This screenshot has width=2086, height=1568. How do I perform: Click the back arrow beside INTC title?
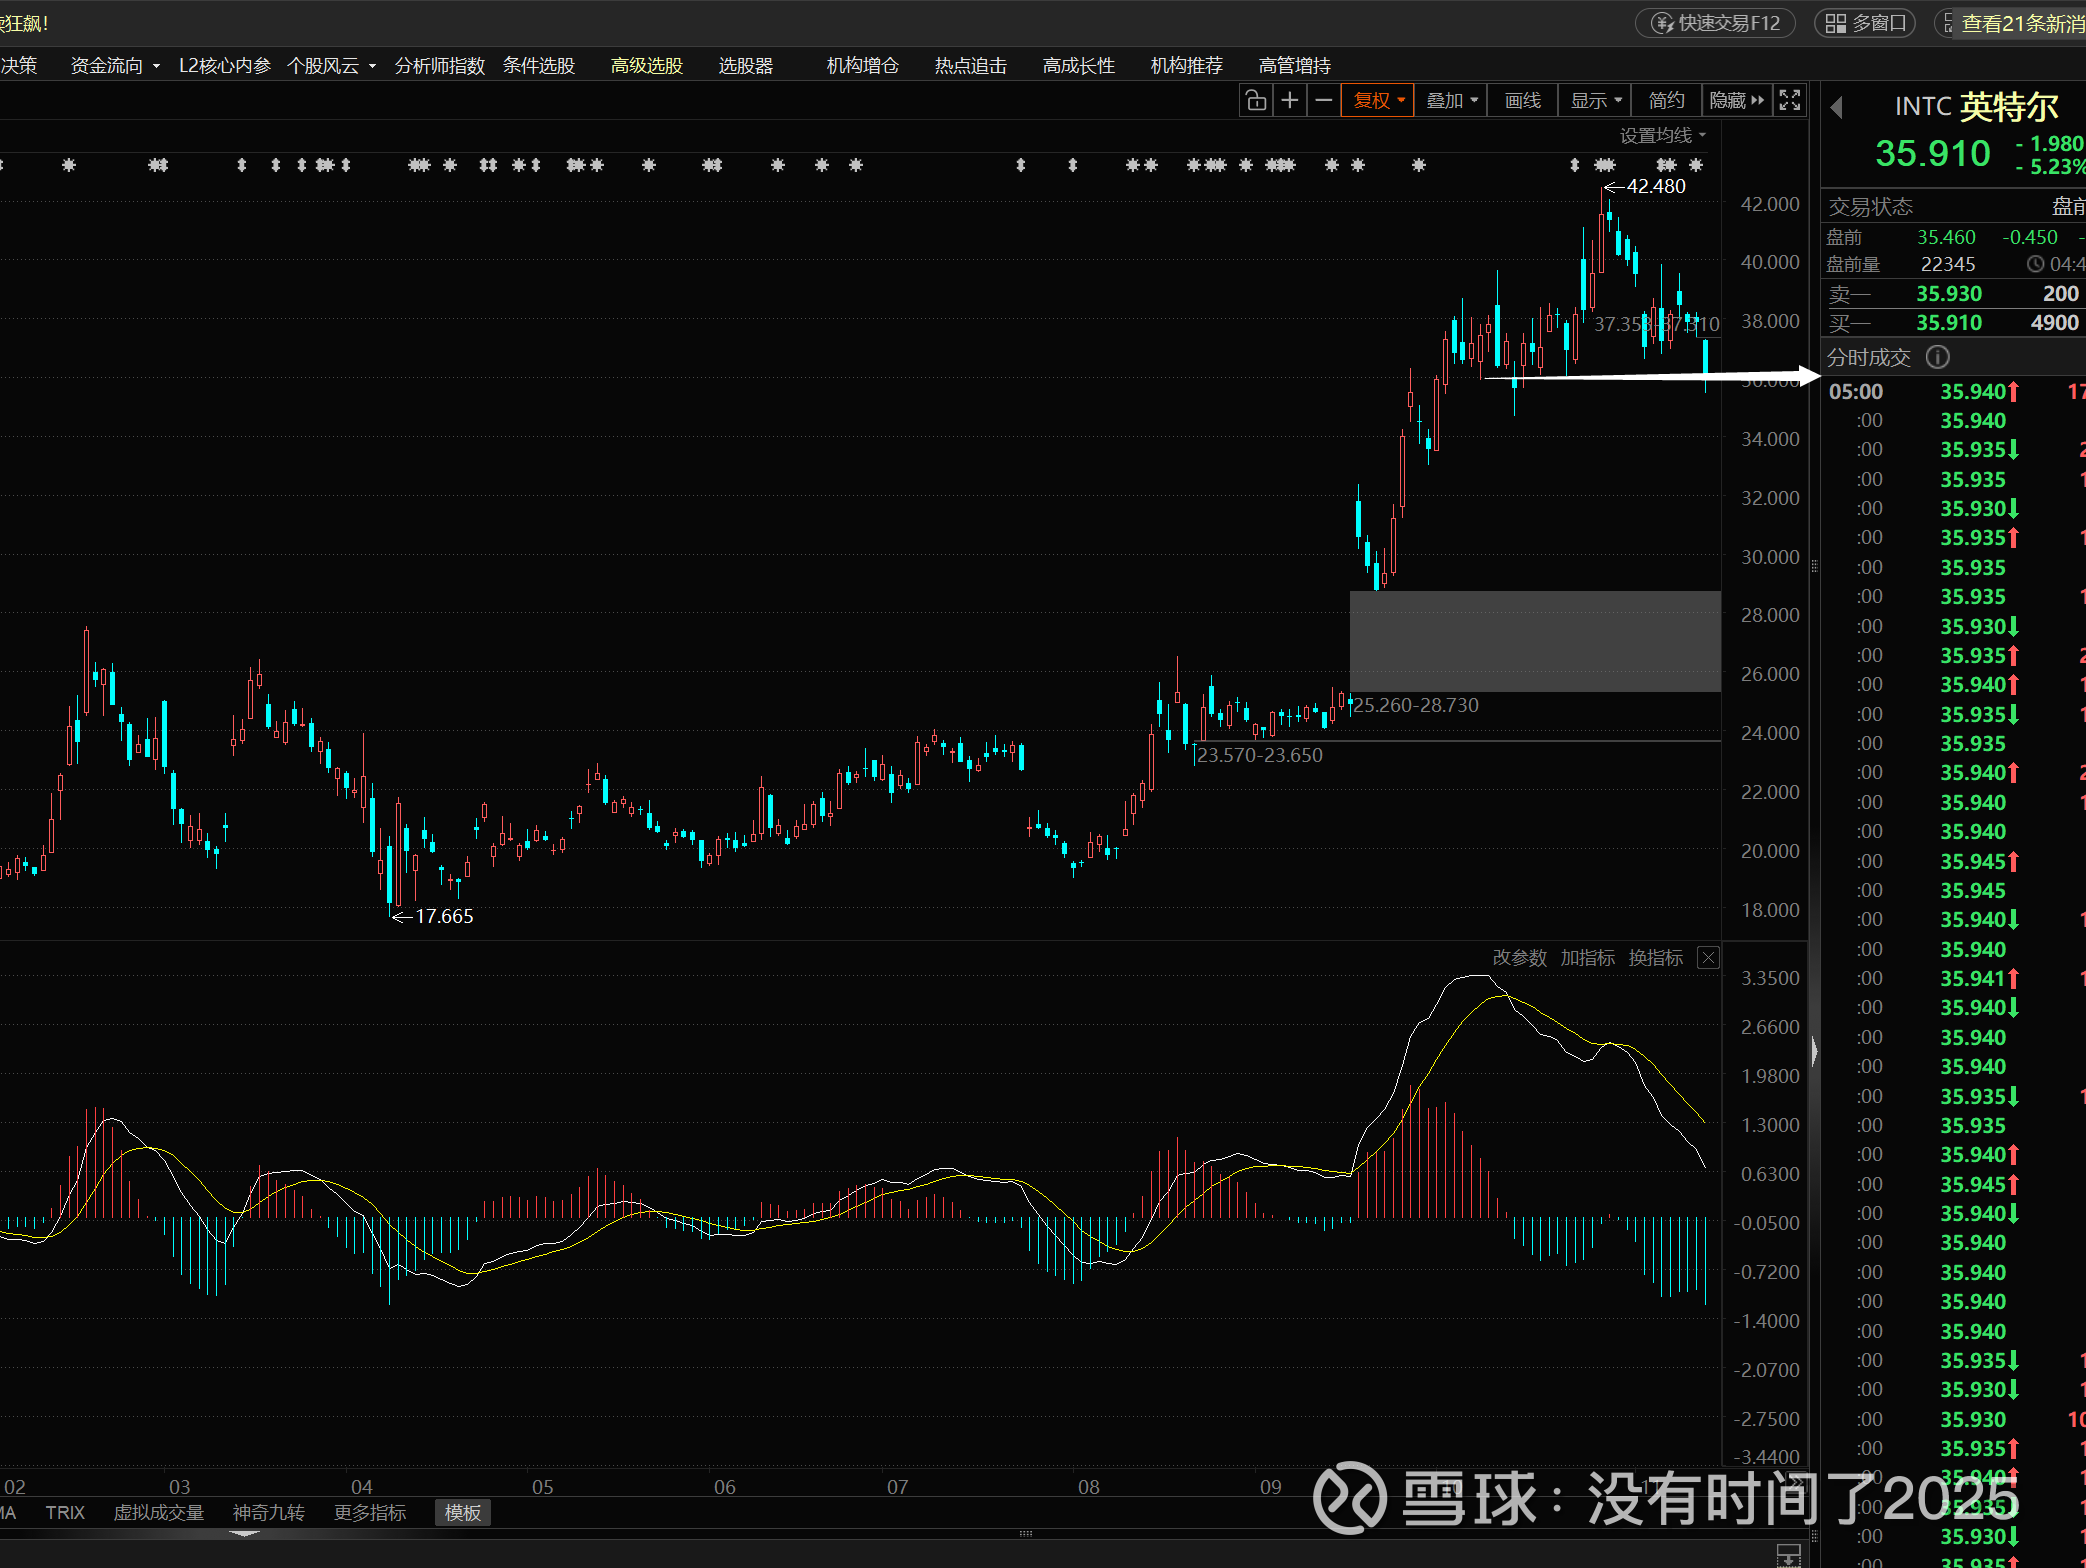(1836, 107)
